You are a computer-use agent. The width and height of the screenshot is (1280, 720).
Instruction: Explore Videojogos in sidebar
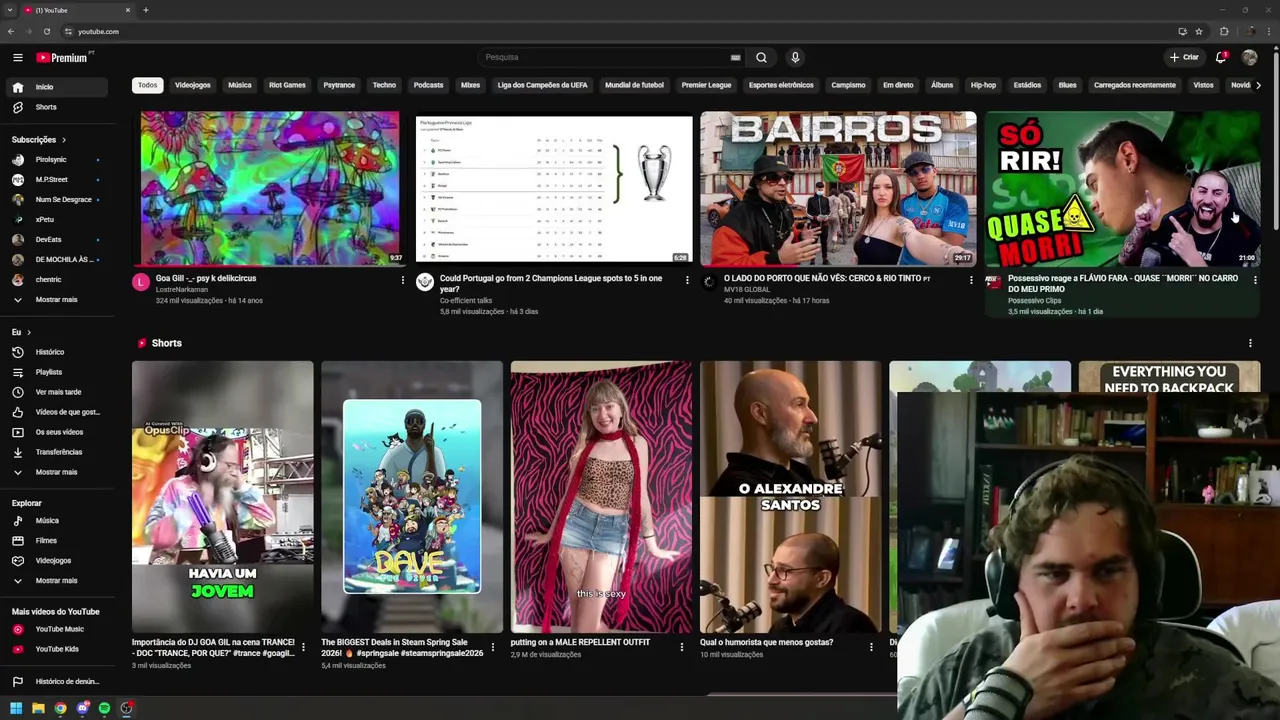[56, 561]
